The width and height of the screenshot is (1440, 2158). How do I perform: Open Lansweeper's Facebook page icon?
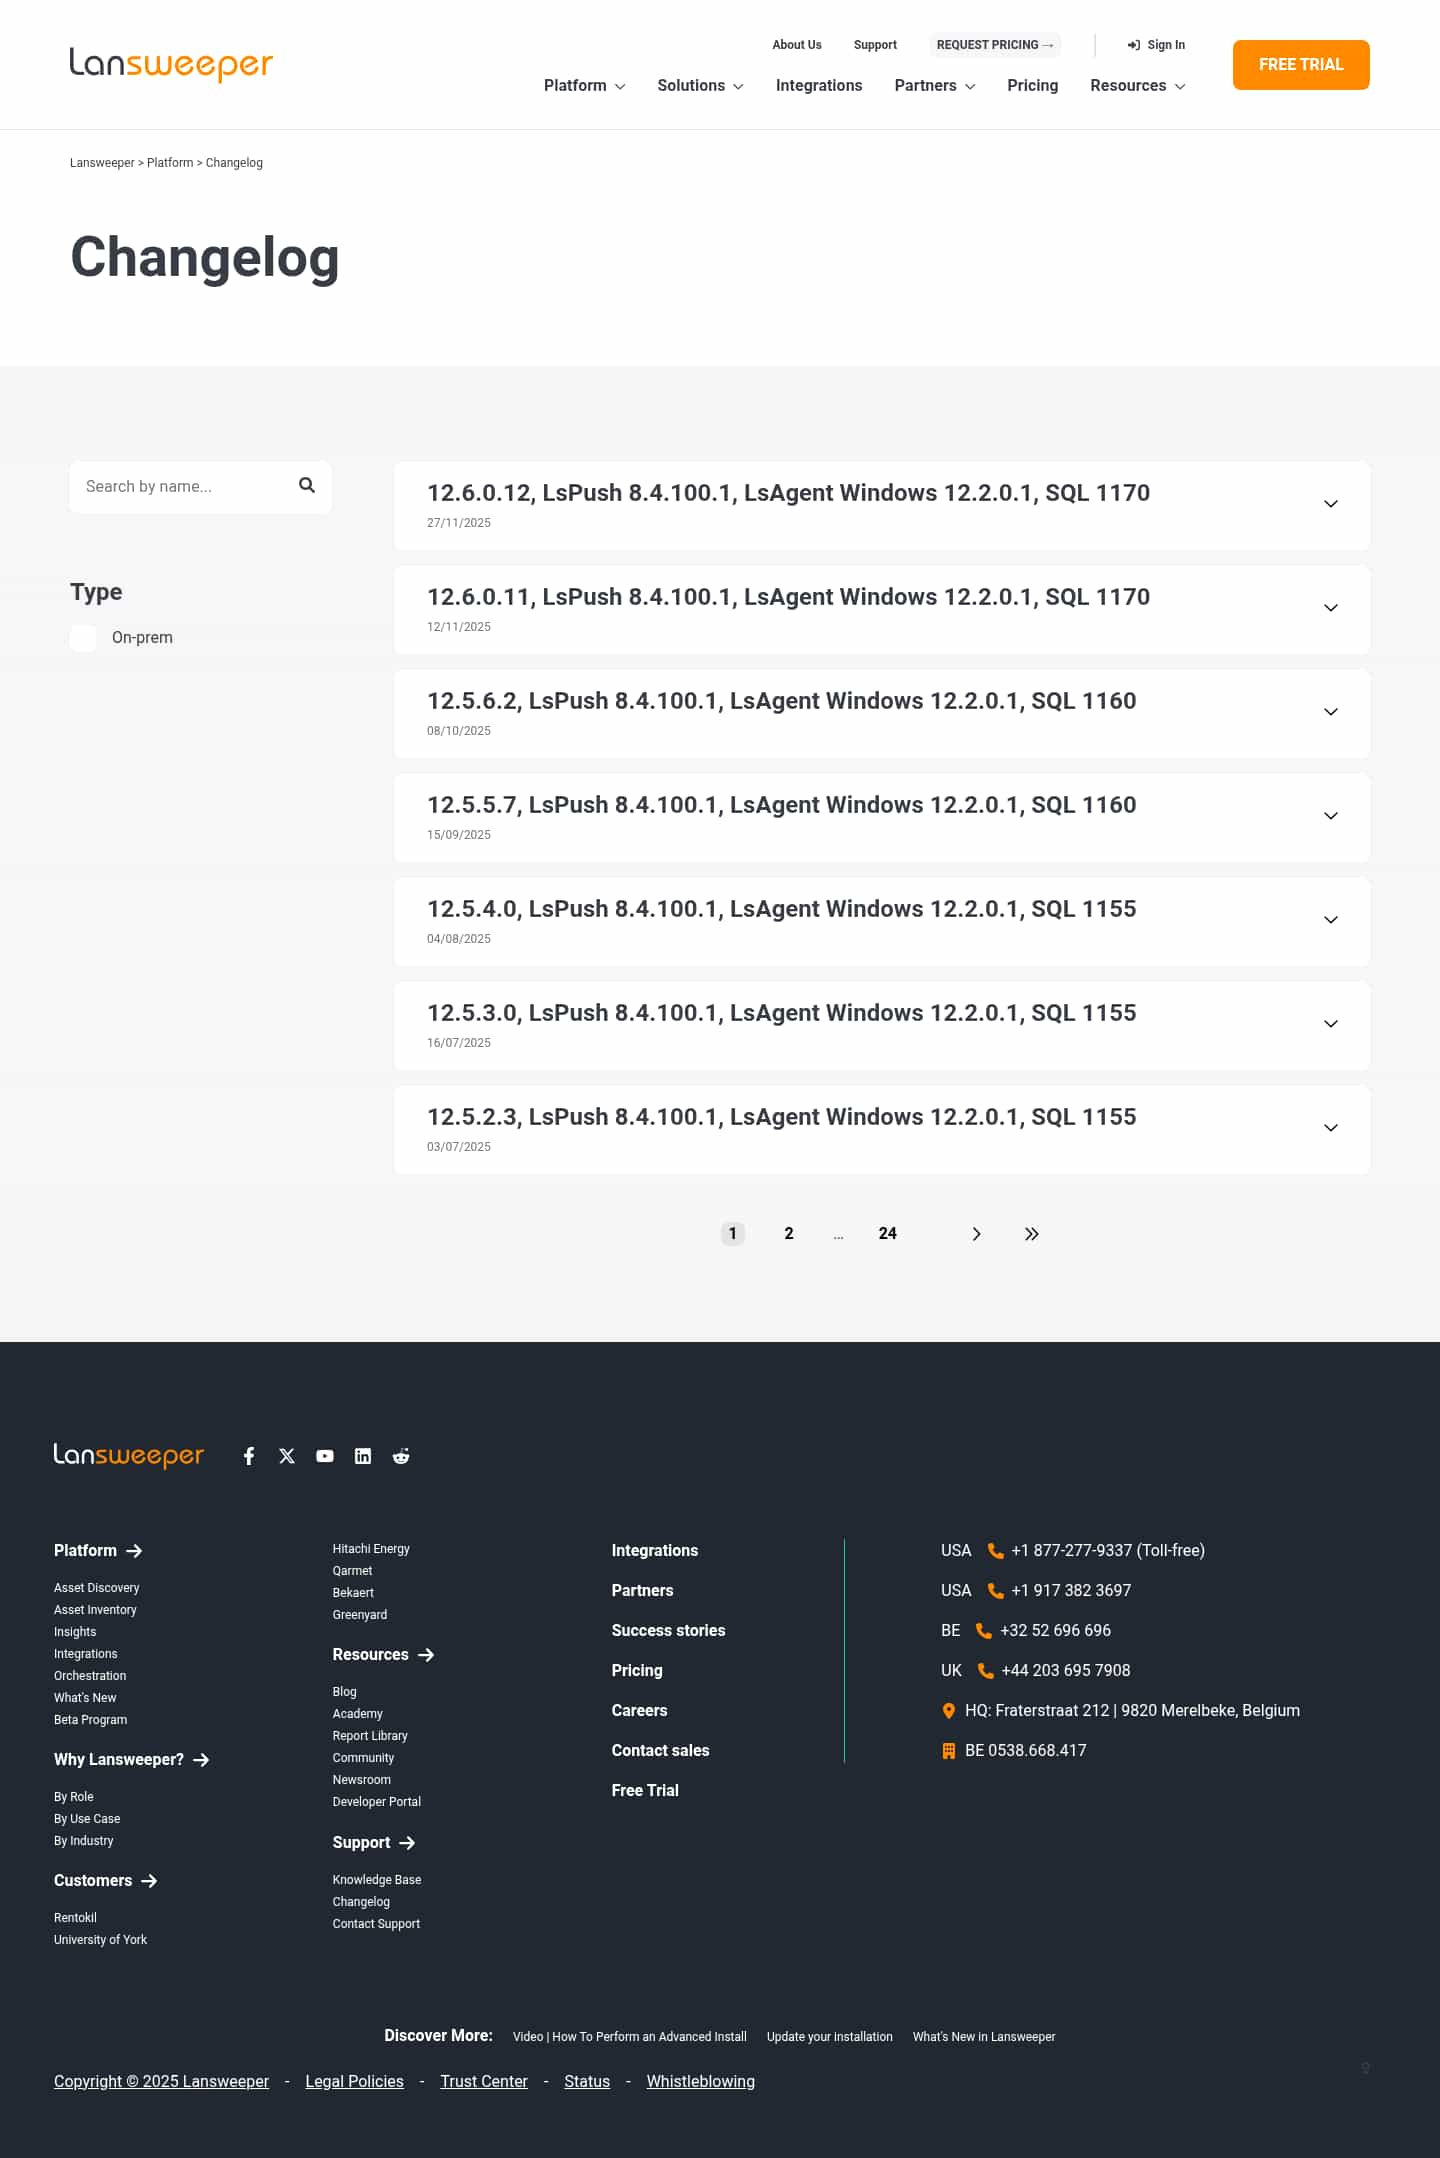point(249,1456)
